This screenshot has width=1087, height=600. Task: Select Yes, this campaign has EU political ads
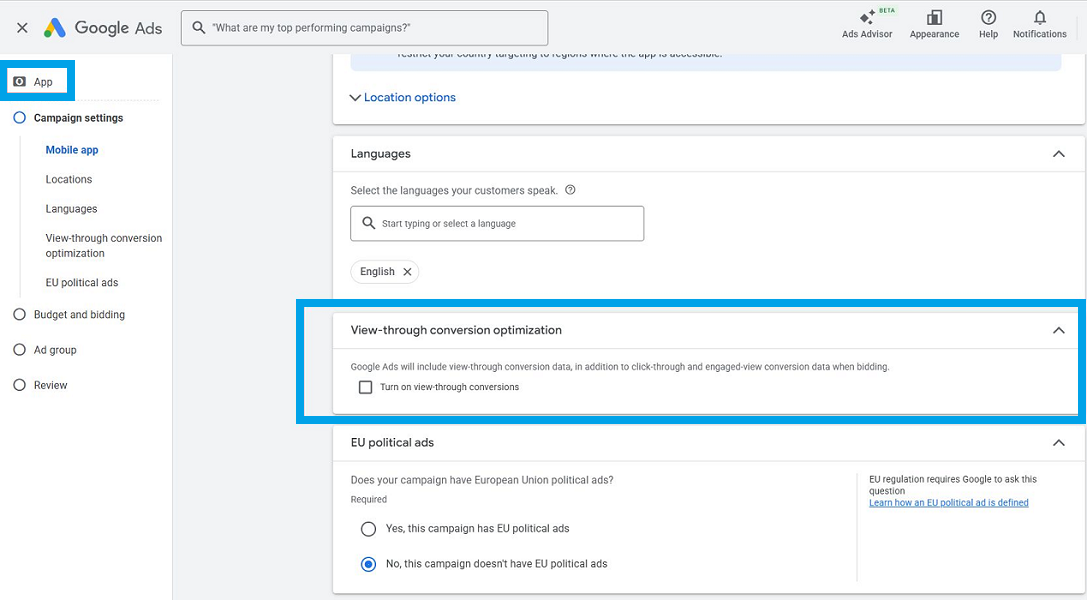369,529
